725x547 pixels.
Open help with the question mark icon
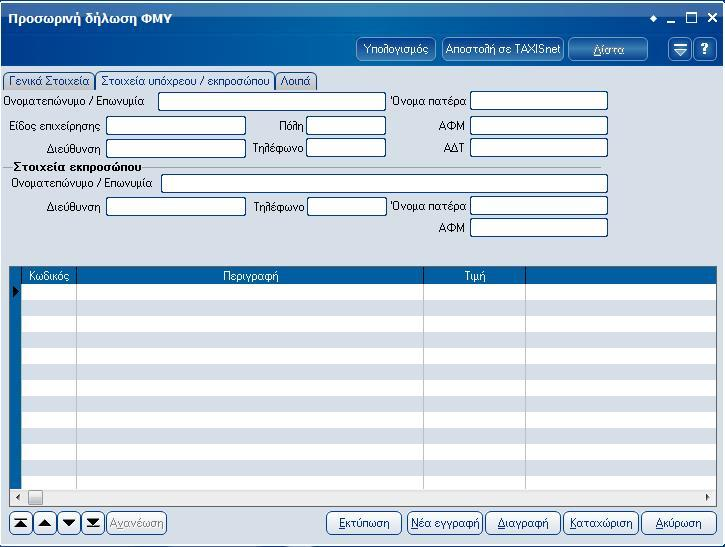tap(705, 49)
